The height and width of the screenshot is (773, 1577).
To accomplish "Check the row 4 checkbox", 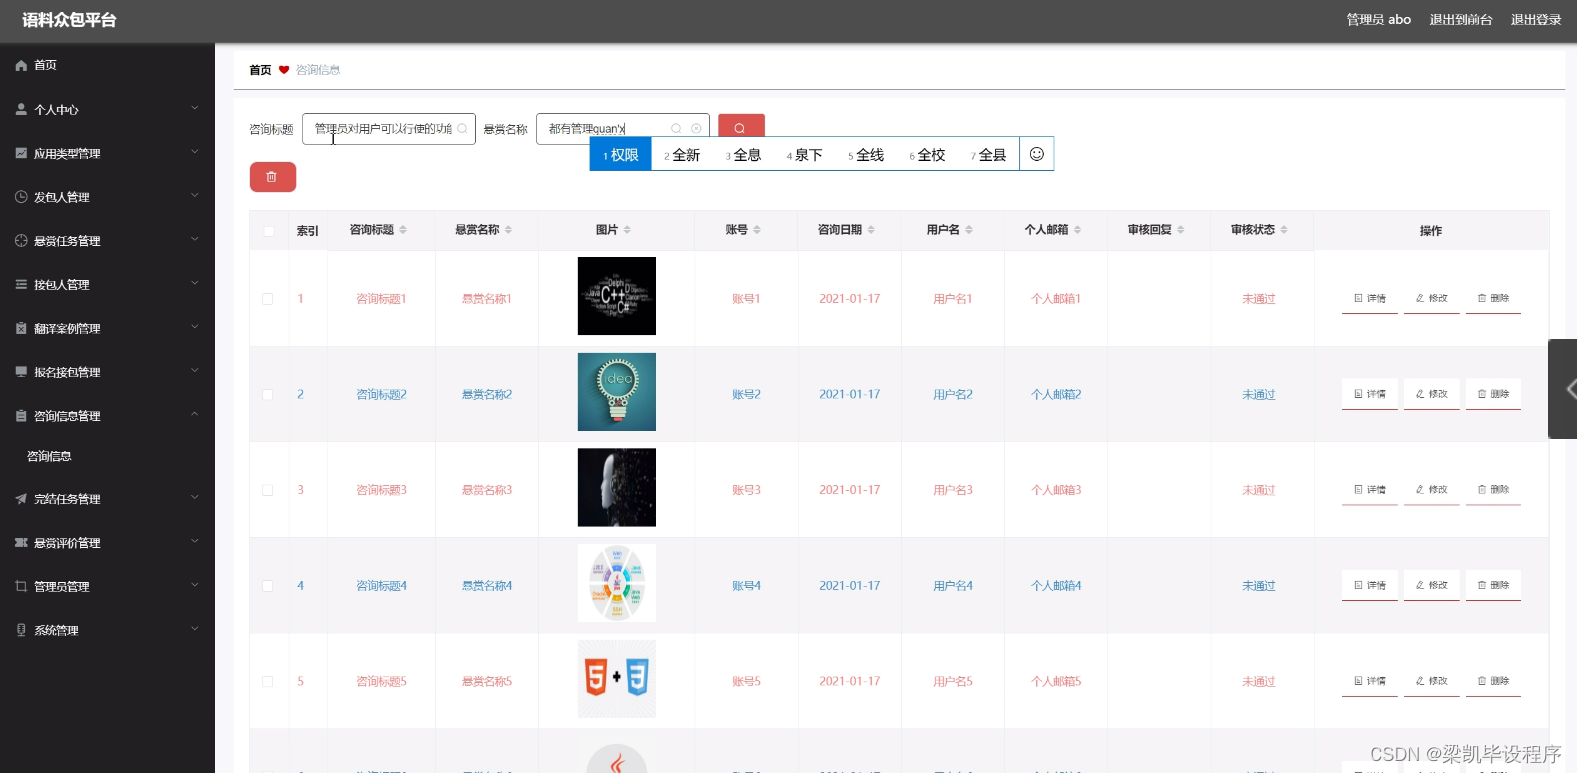I will coord(267,586).
